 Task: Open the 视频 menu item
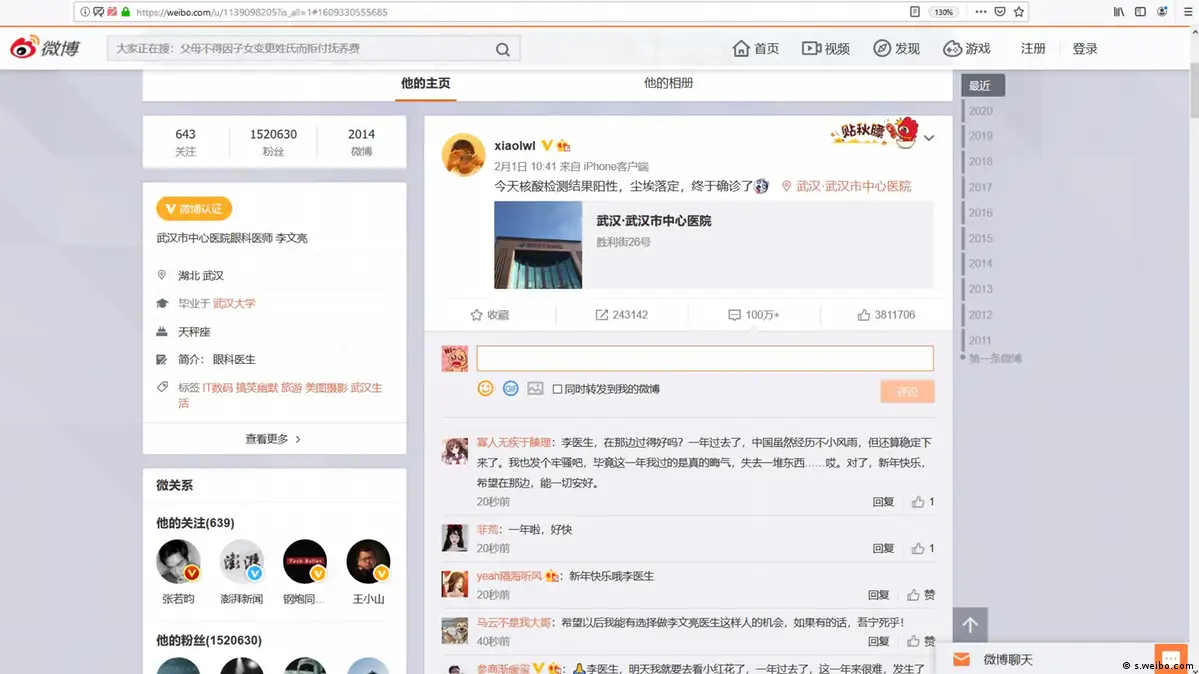pos(825,49)
